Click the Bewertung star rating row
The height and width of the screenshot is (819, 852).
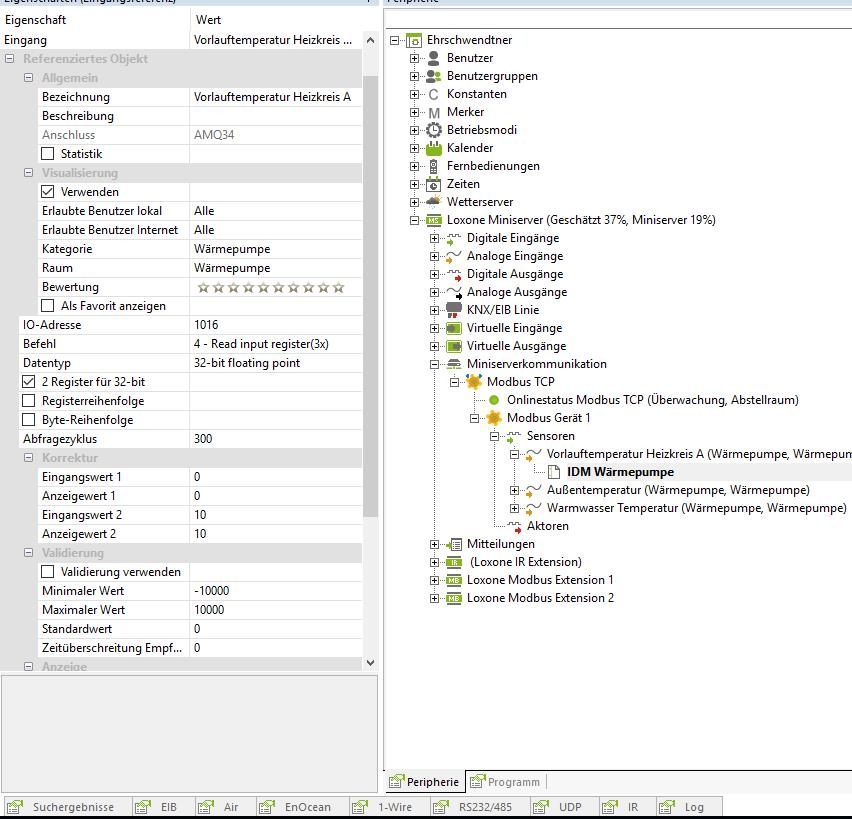click(x=271, y=287)
